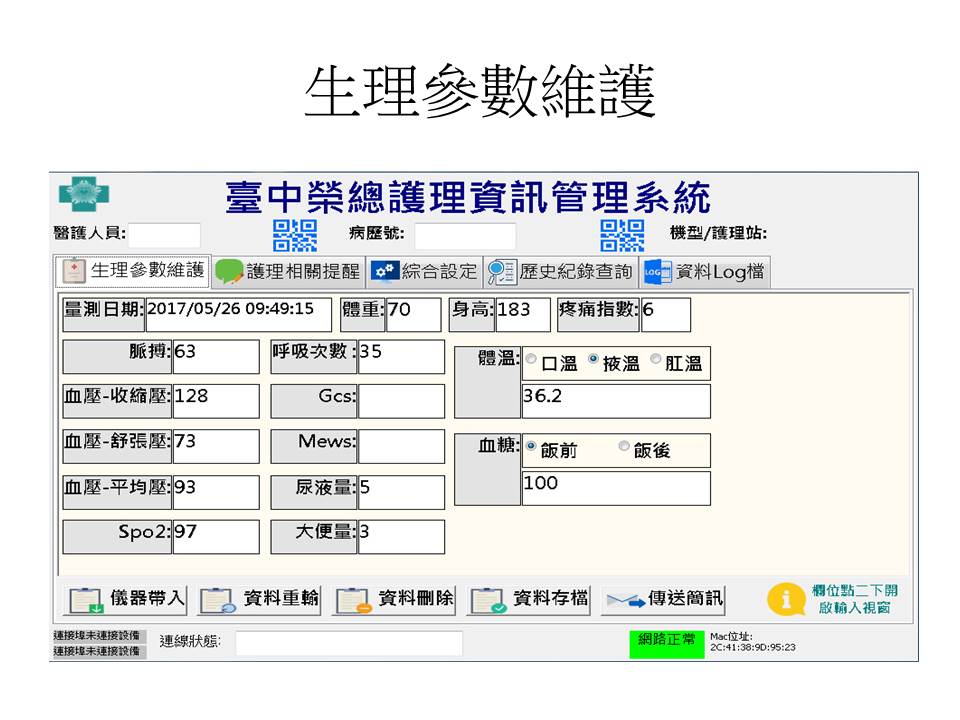Click the 身高 field showing 183
Viewport: 960px width, 720px height.
(523, 315)
